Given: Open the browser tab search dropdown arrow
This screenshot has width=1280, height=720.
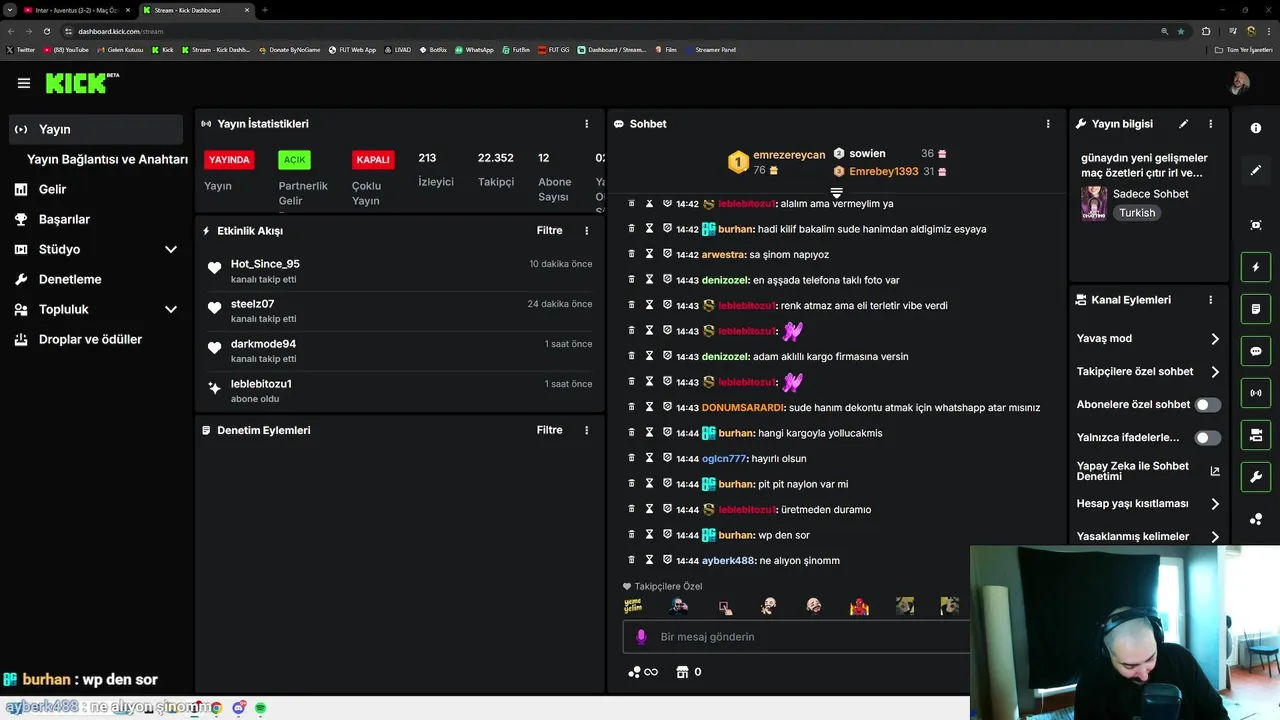Looking at the screenshot, I should point(10,10).
